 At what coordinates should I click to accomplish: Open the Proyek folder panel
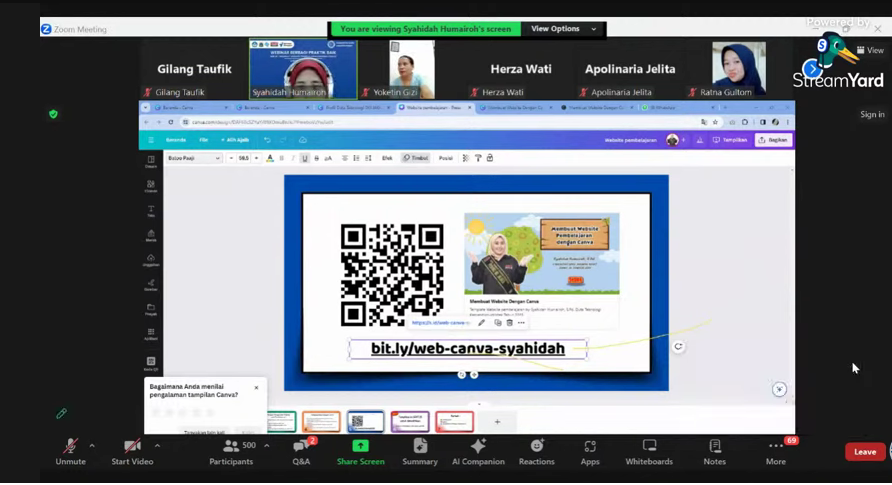(151, 309)
